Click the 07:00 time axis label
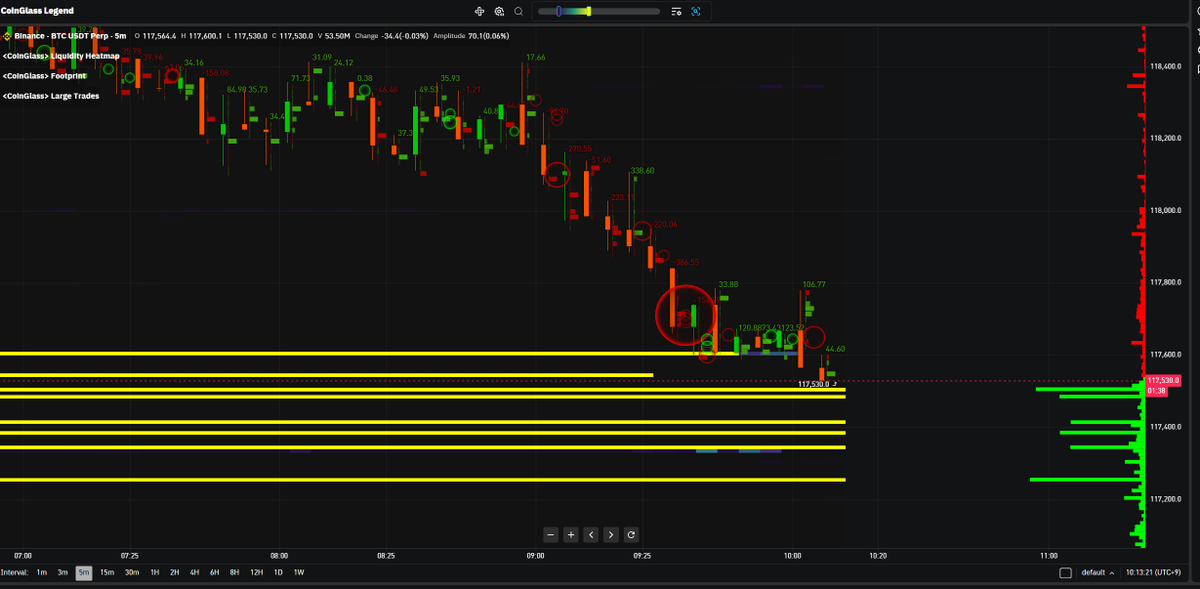 point(23,555)
